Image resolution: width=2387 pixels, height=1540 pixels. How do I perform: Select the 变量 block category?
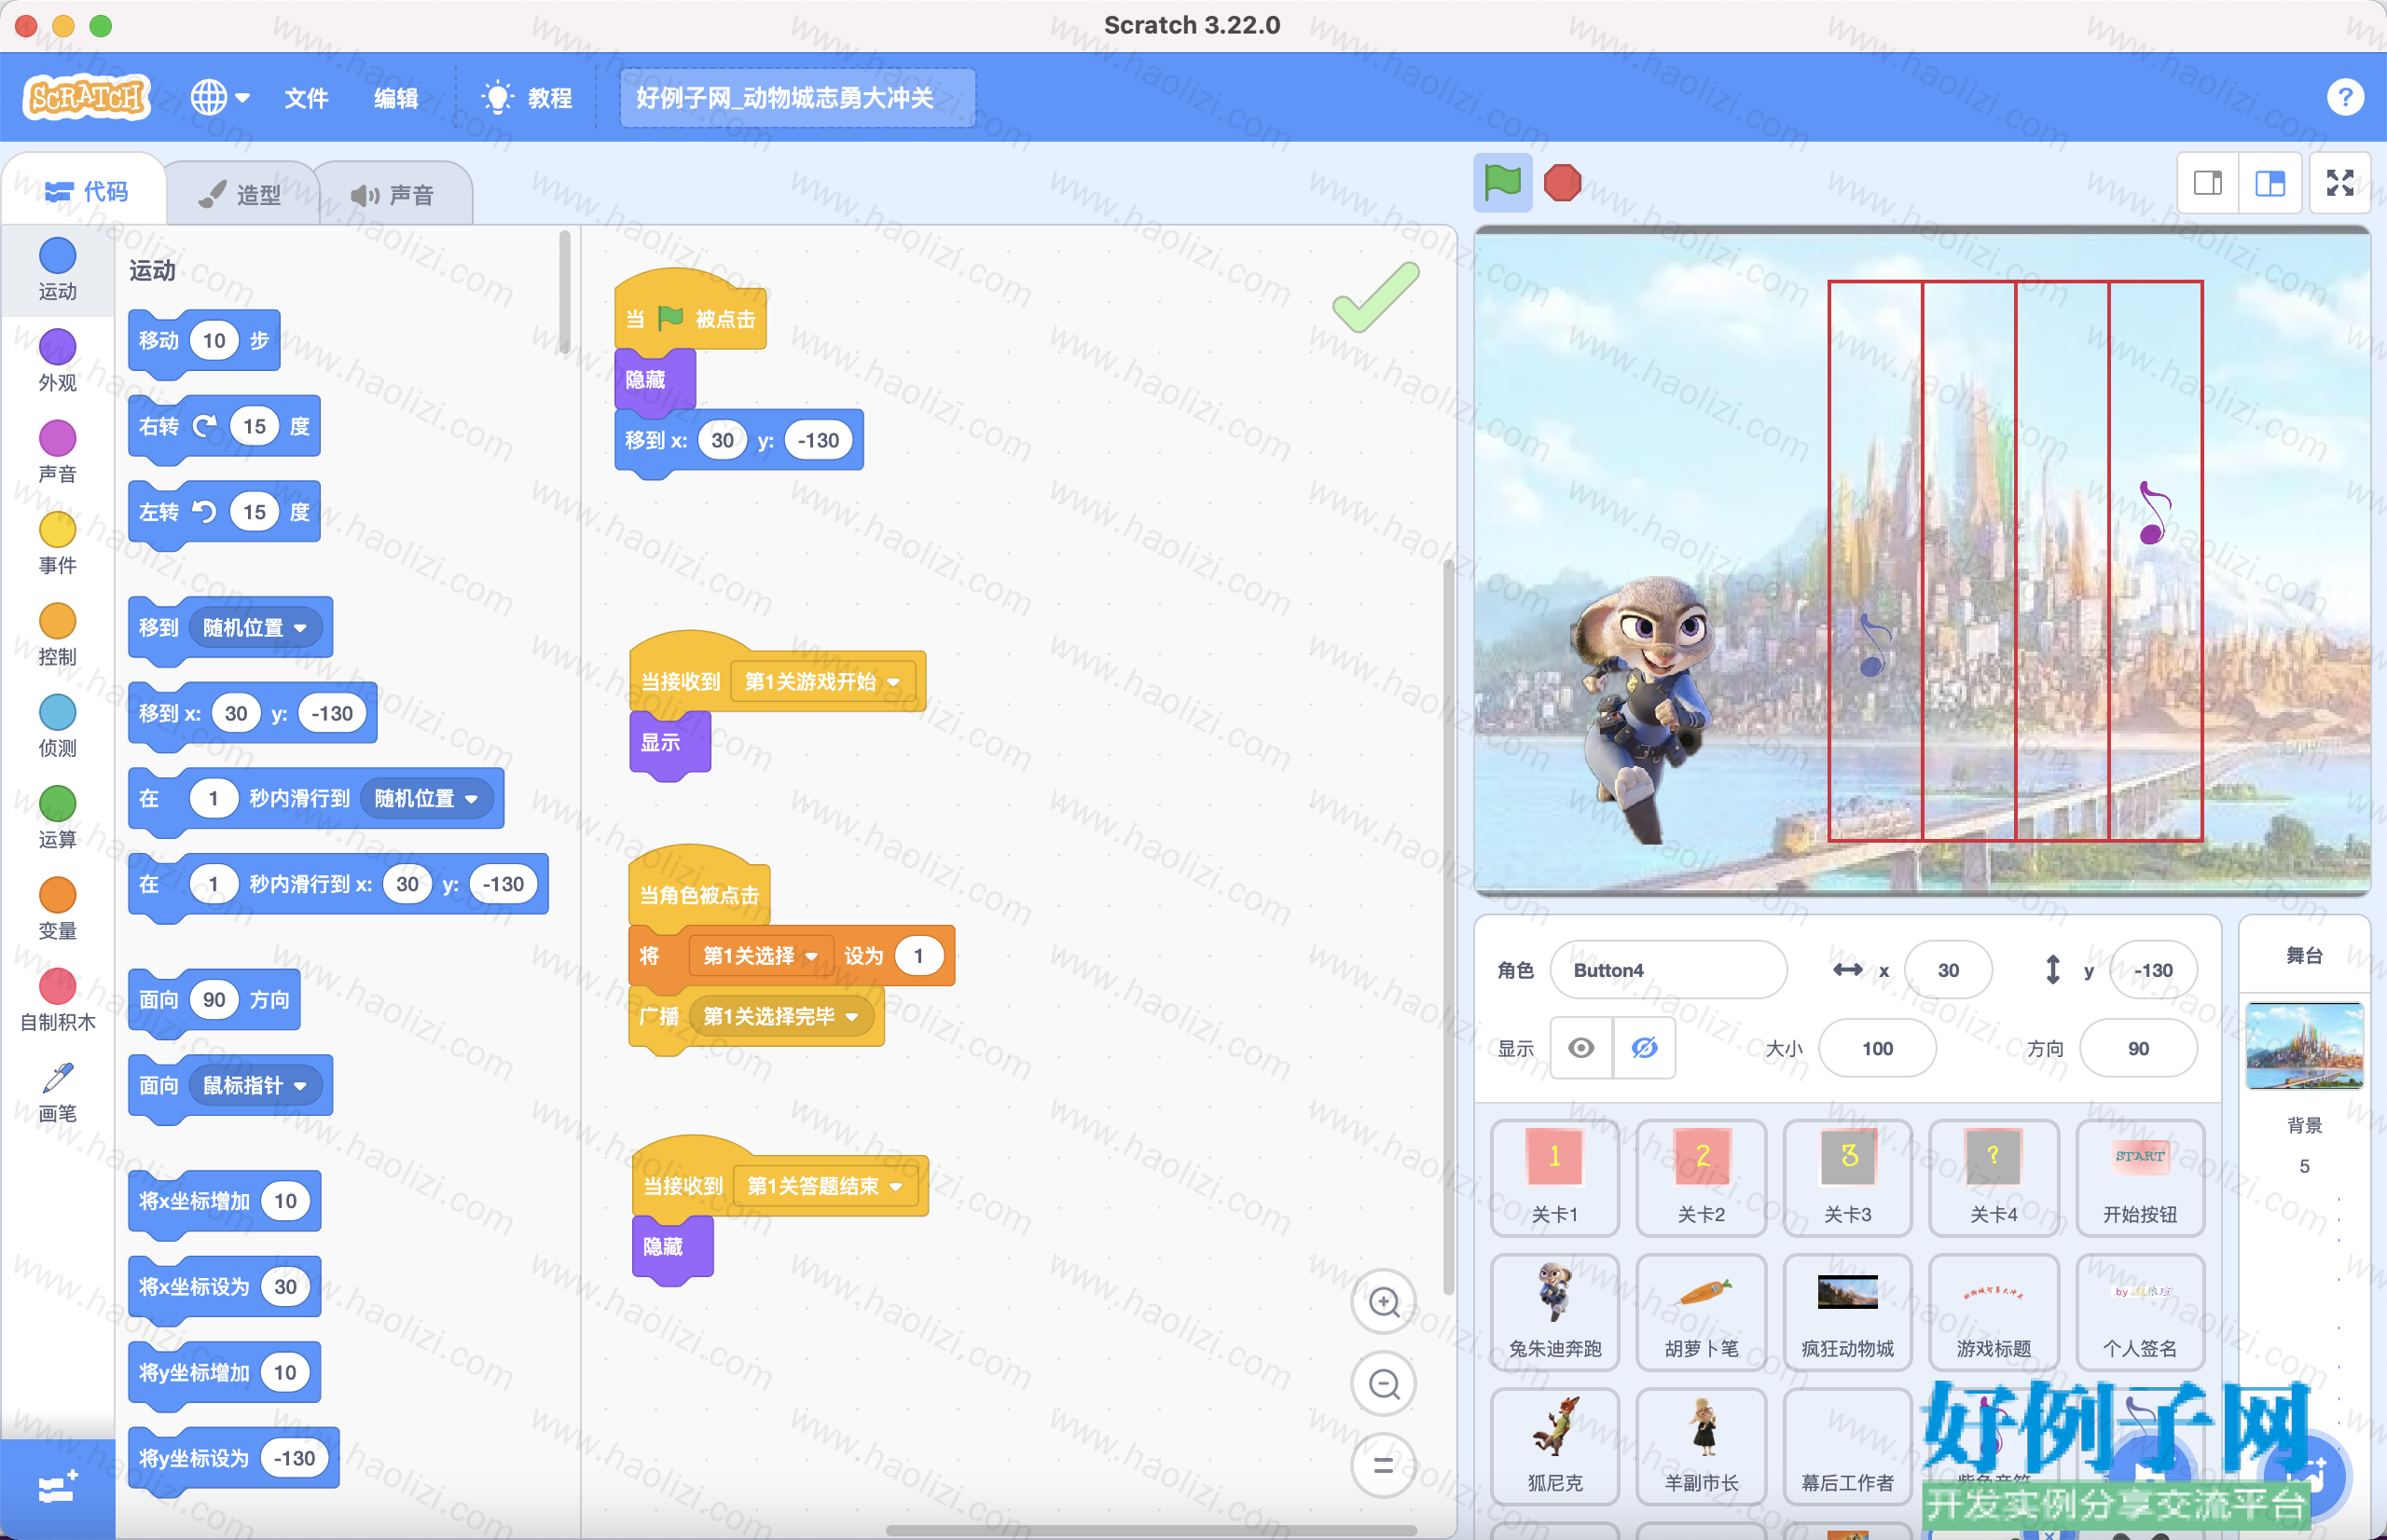click(x=57, y=908)
